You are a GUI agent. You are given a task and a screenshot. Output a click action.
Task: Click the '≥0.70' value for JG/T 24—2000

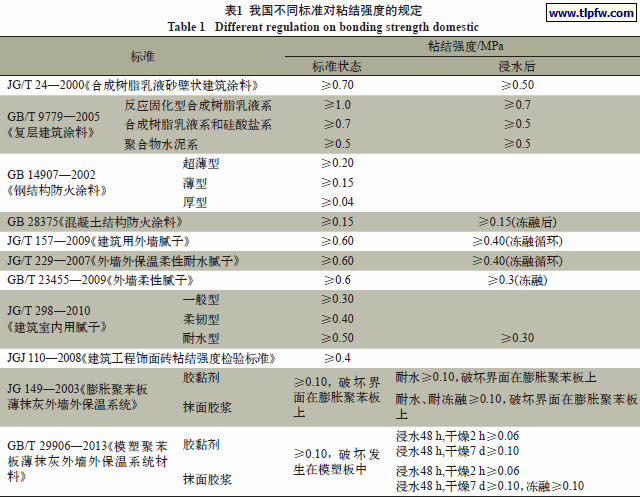pyautogui.click(x=337, y=85)
